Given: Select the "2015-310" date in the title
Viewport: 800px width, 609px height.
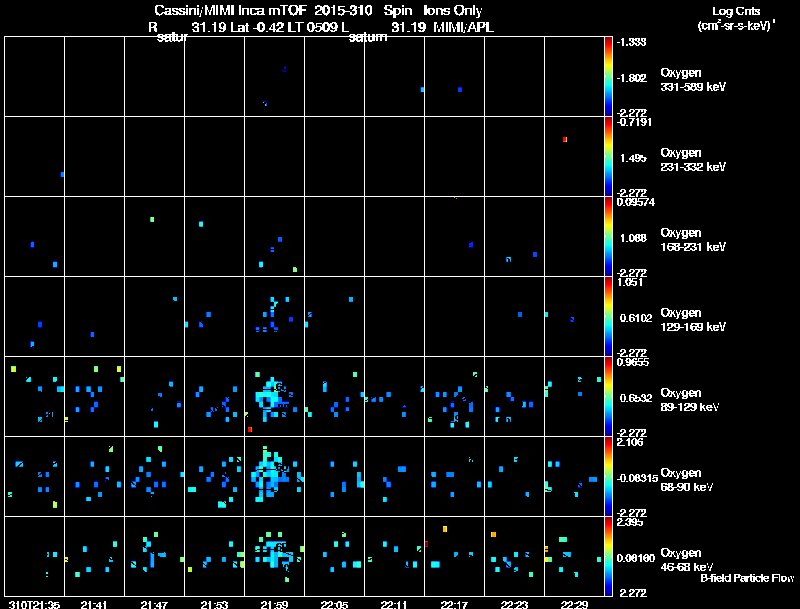Looking at the screenshot, I should tap(343, 10).
